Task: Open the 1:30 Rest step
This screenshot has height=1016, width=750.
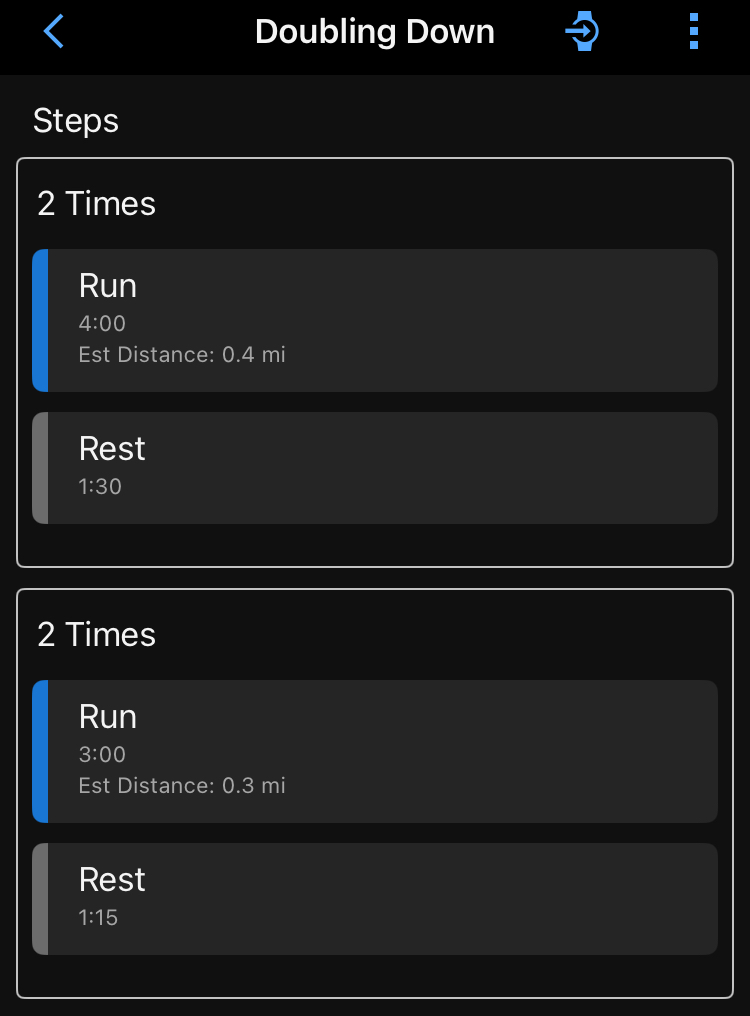Action: 380,468
